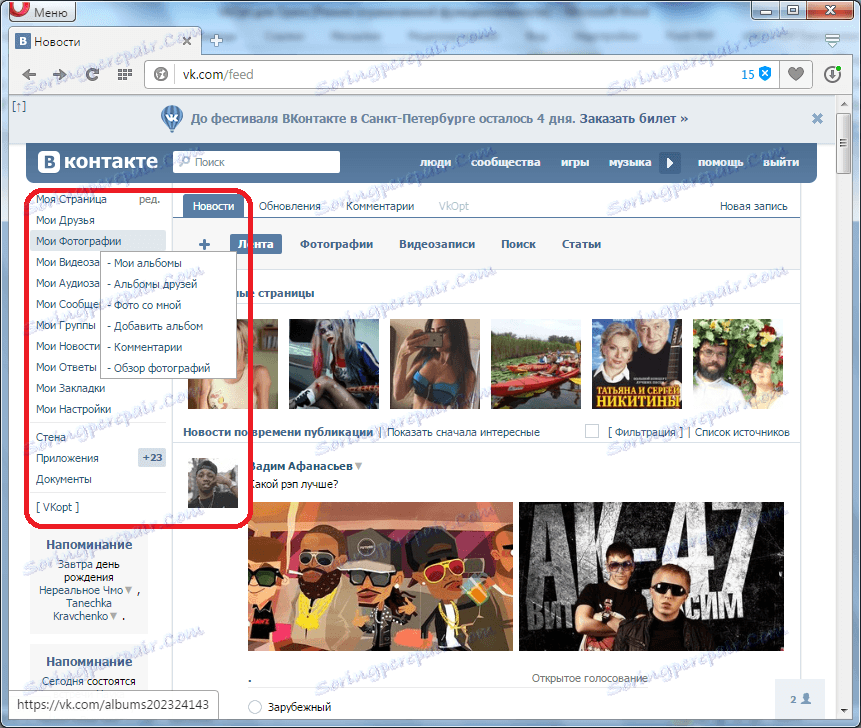Start music with the play button in header
The image size is (861, 728).
click(669, 163)
